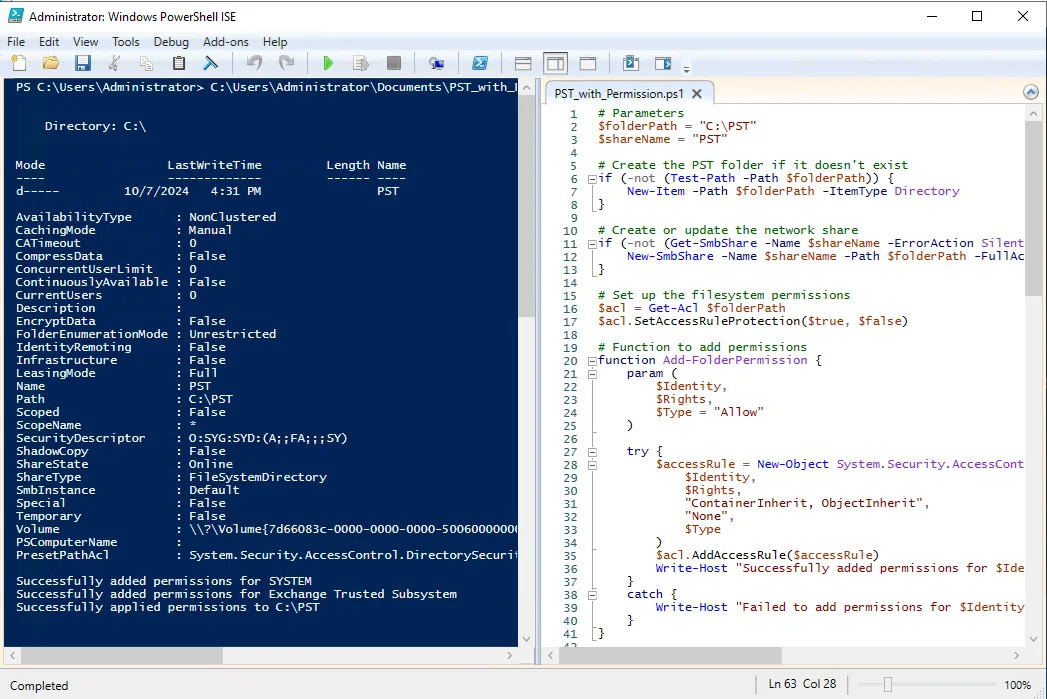This screenshot has height=699, width=1047.
Task: Collapse the catch block at line 38
Action: [x=592, y=595]
